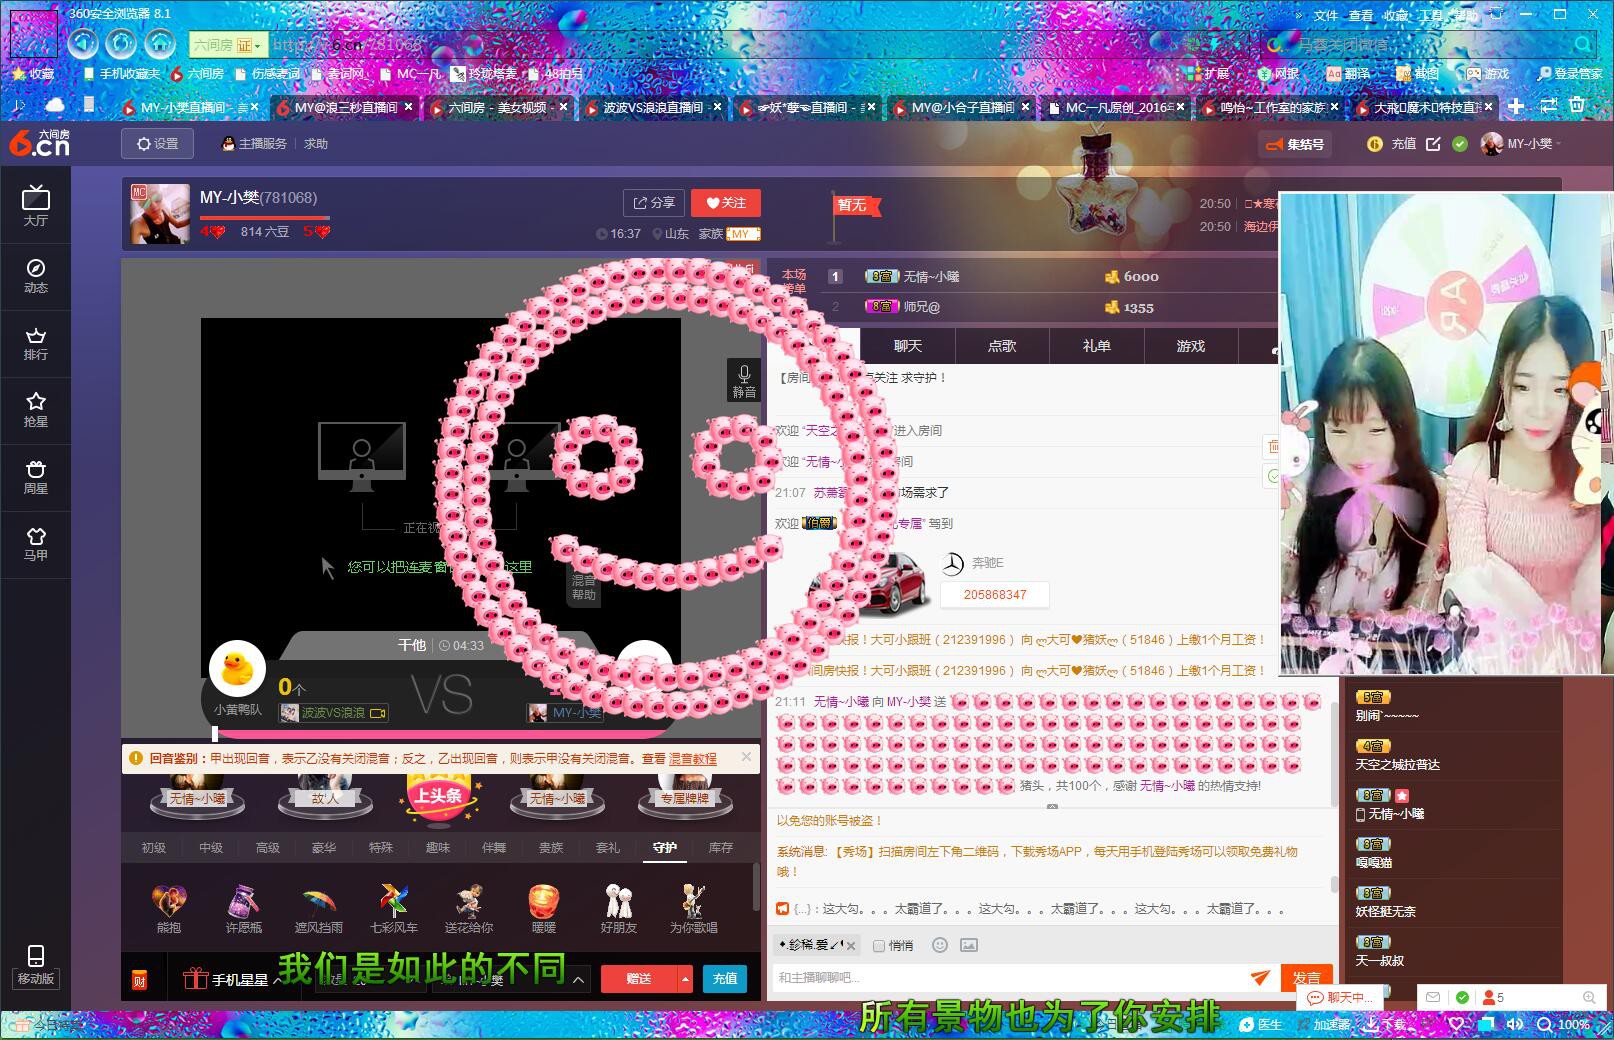This screenshot has height=1040, width=1614.
Task: Reload the page with the refresh button
Action: [121, 43]
